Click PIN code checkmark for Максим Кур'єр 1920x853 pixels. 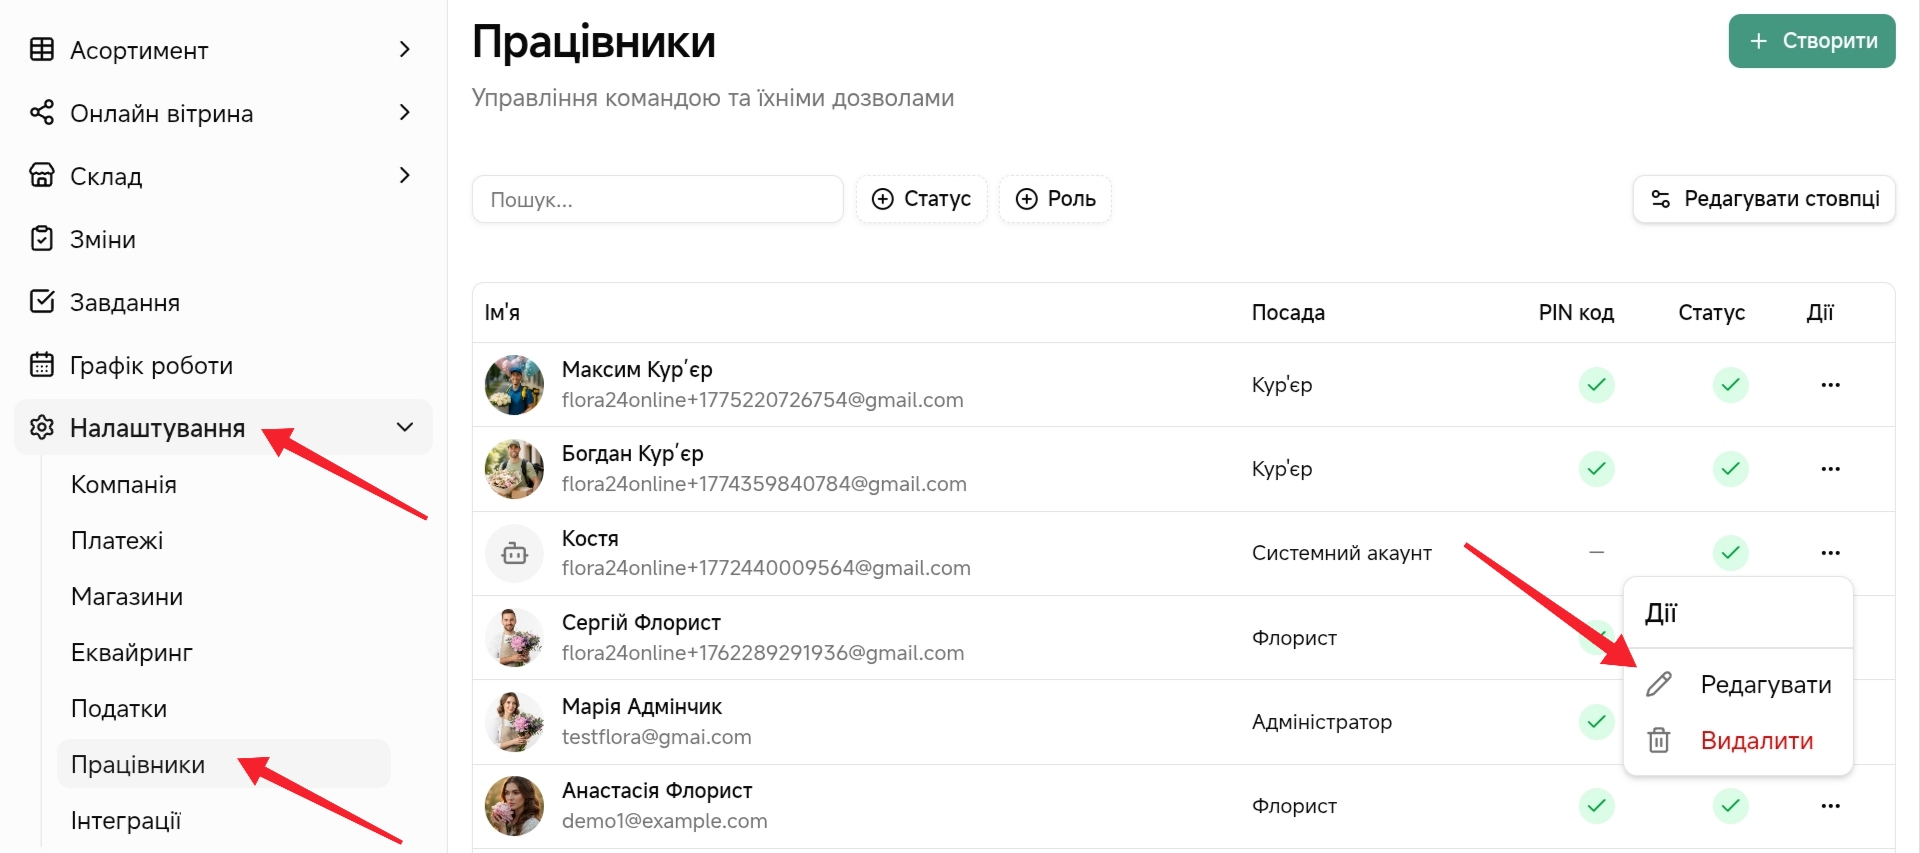tap(1596, 385)
